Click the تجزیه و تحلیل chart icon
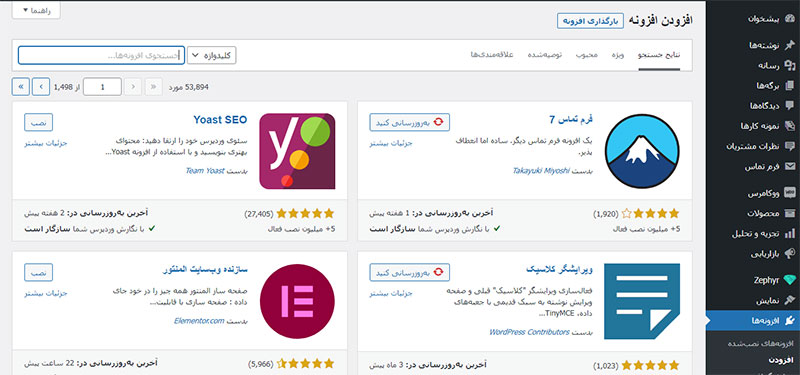The width and height of the screenshot is (800, 375). coord(790,234)
